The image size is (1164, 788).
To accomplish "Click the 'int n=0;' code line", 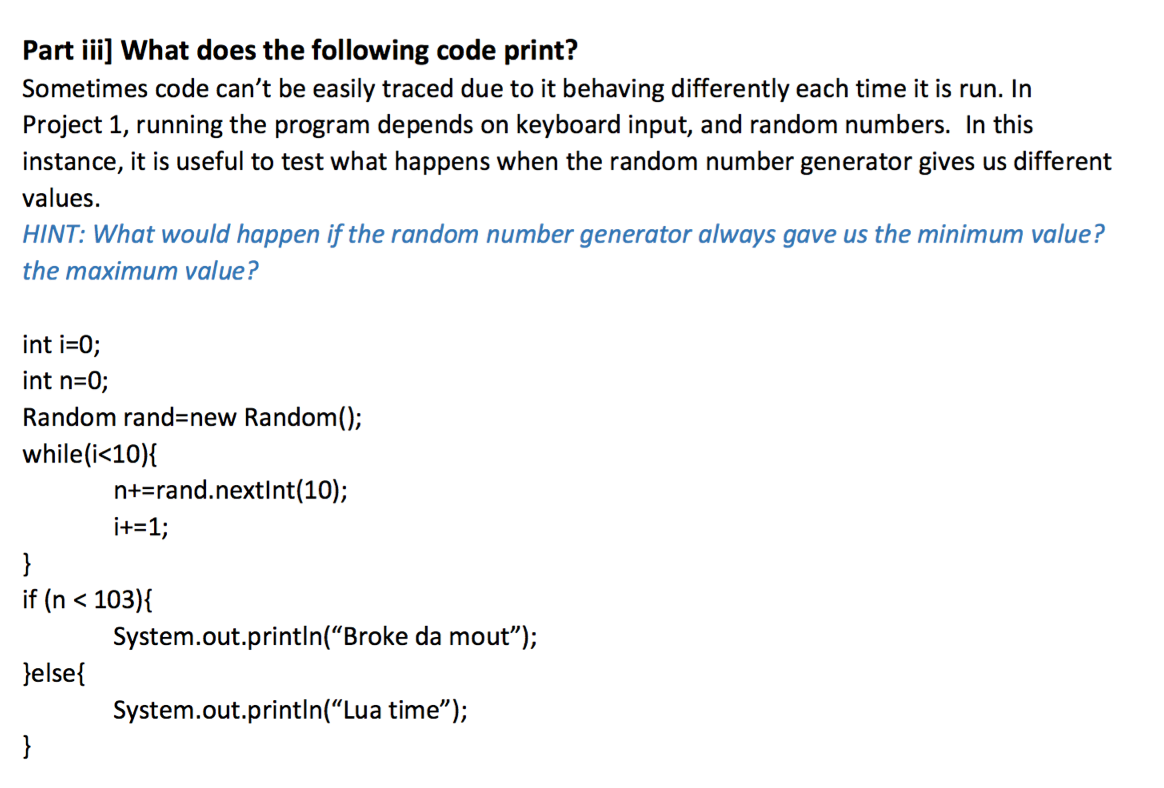I will (65, 381).
